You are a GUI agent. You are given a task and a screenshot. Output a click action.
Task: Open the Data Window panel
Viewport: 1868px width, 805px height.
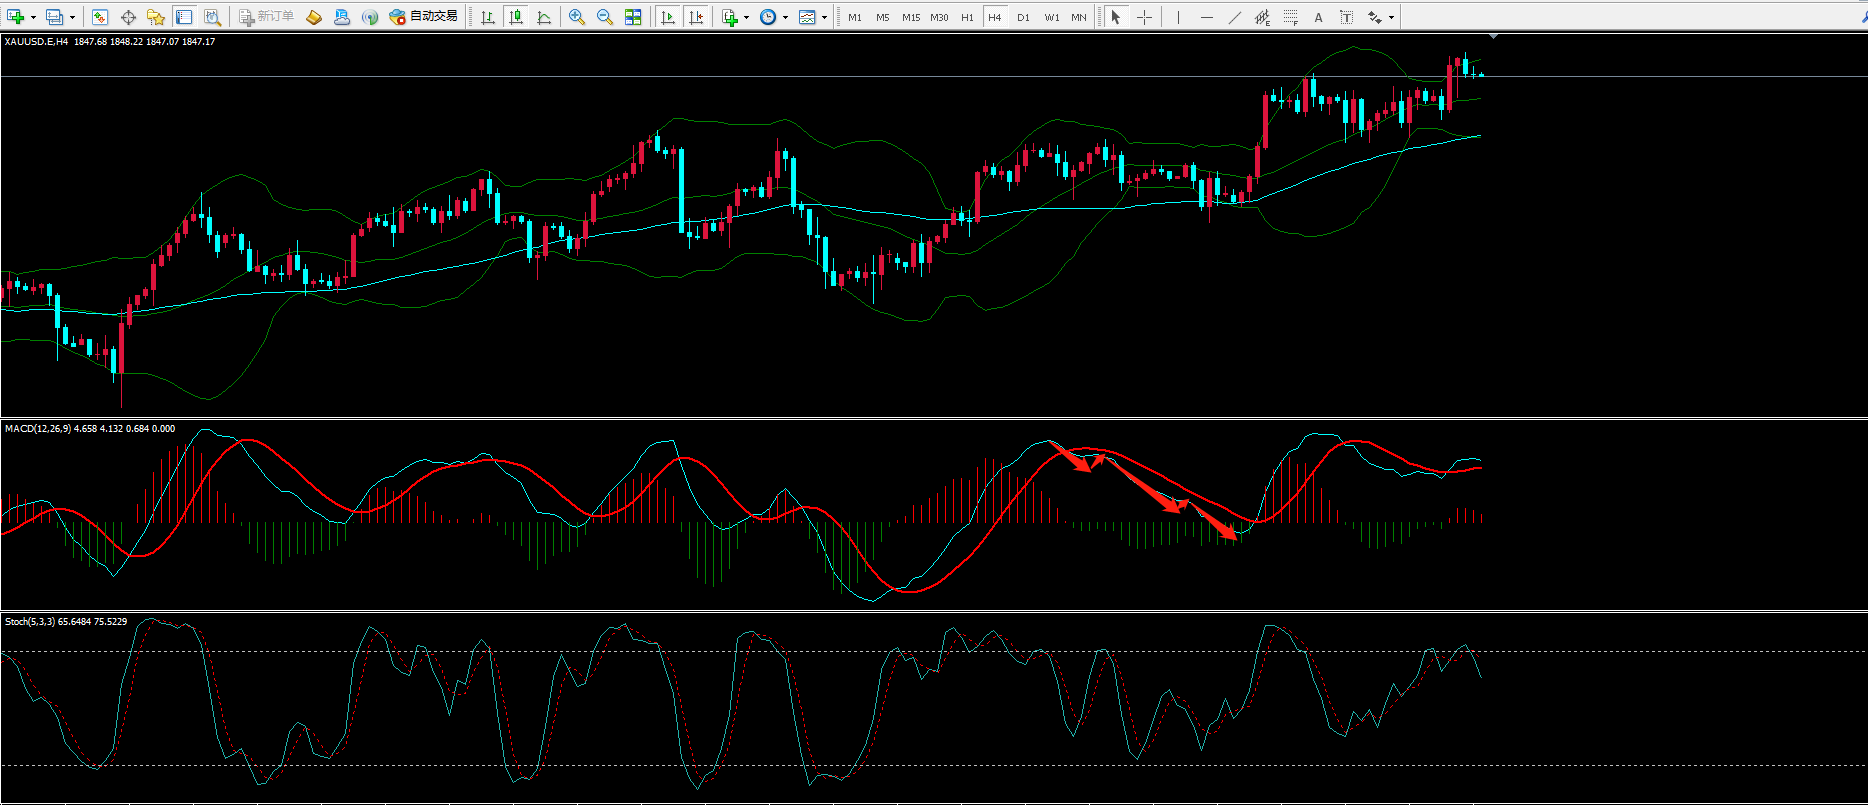pyautogui.click(x=128, y=17)
